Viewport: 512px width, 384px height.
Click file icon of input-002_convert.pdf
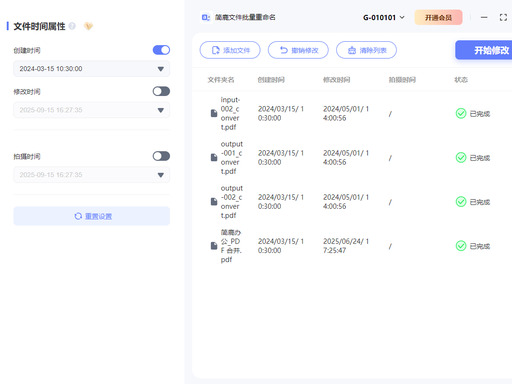[214, 113]
